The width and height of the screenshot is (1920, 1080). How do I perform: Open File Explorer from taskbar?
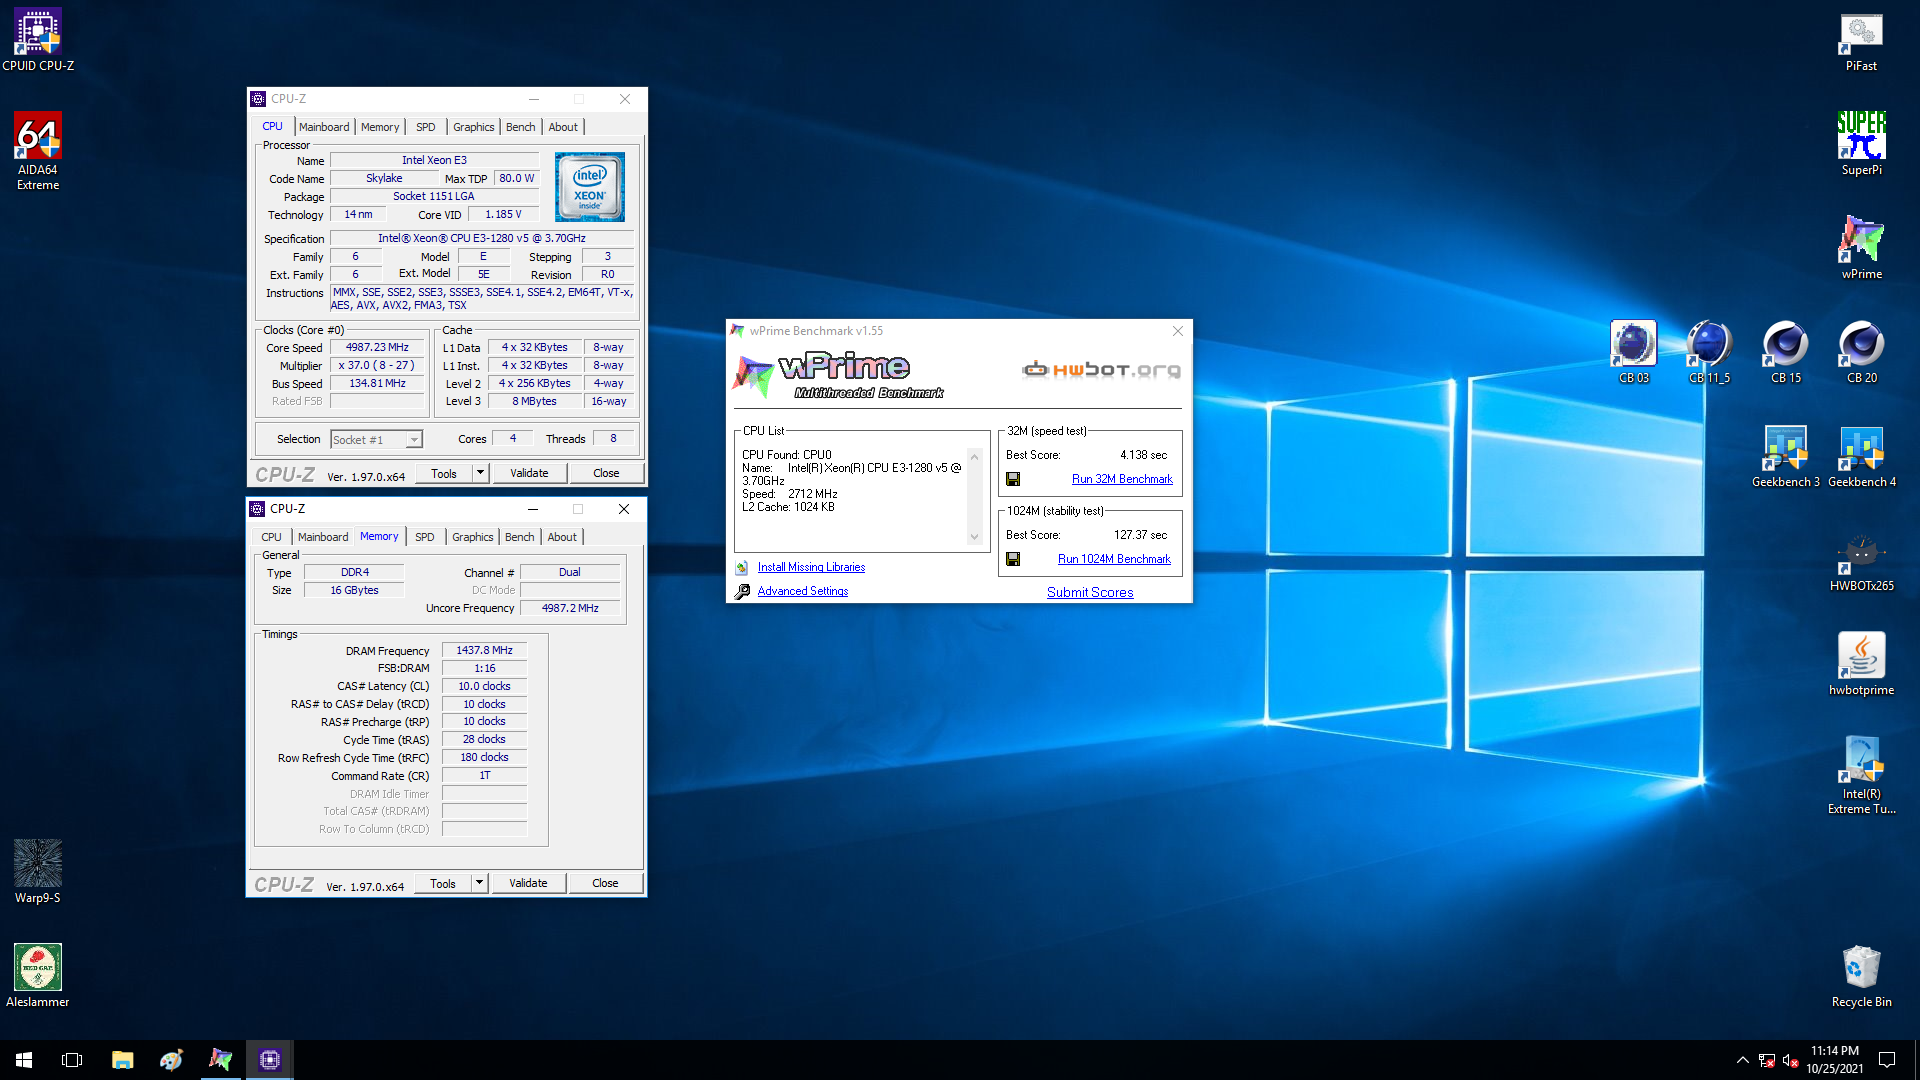(x=122, y=1060)
